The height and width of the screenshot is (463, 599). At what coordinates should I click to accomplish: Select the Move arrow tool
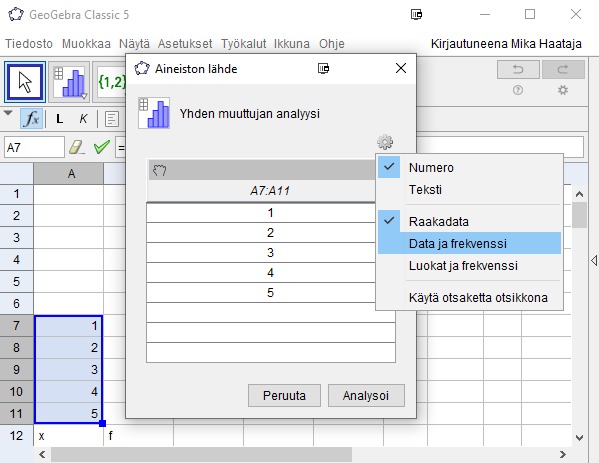pos(25,82)
